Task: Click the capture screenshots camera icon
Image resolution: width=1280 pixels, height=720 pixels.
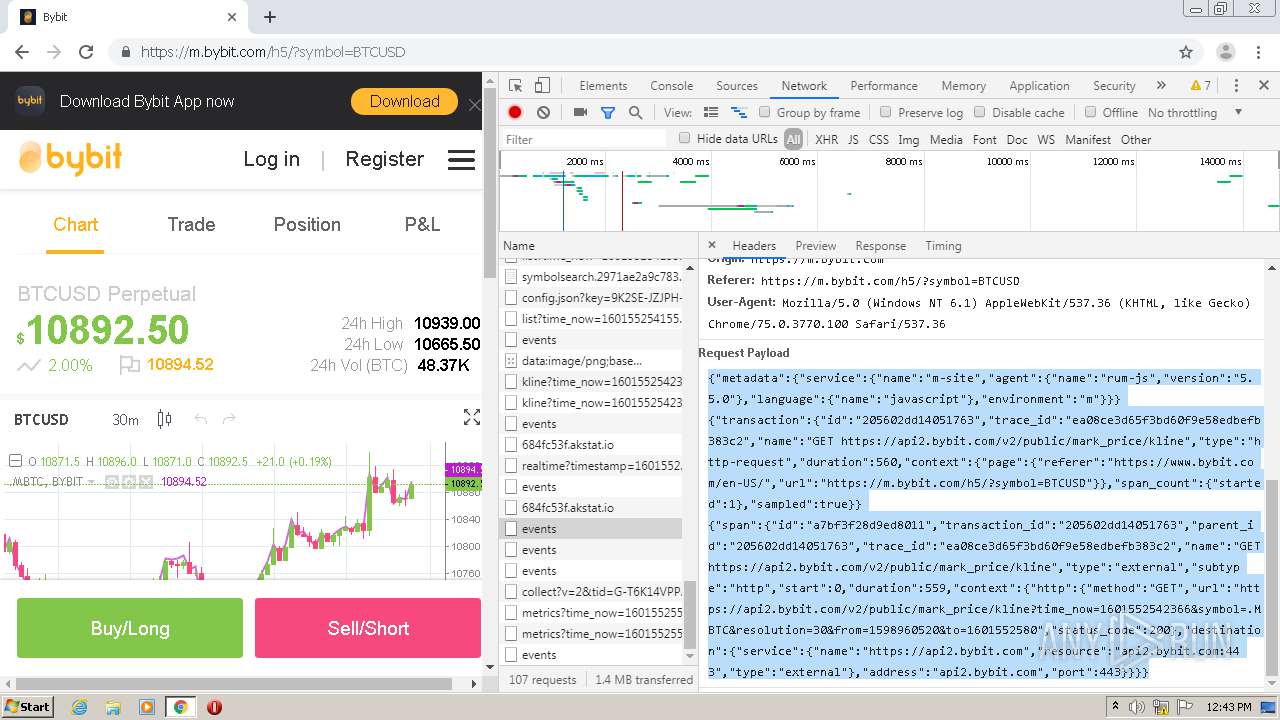Action: (x=580, y=113)
